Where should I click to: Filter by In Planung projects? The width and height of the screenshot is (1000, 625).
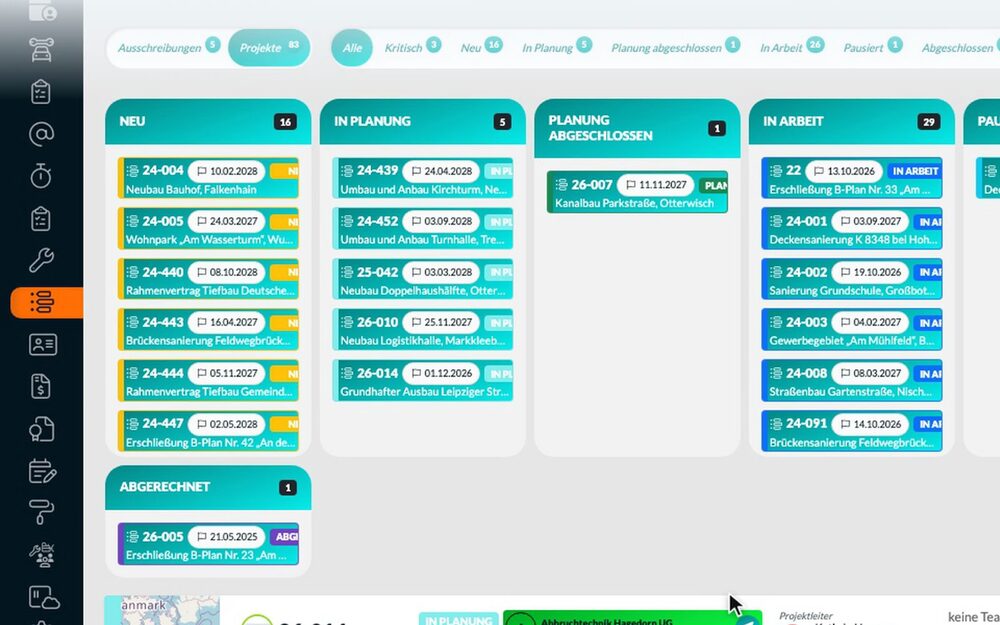(x=556, y=48)
